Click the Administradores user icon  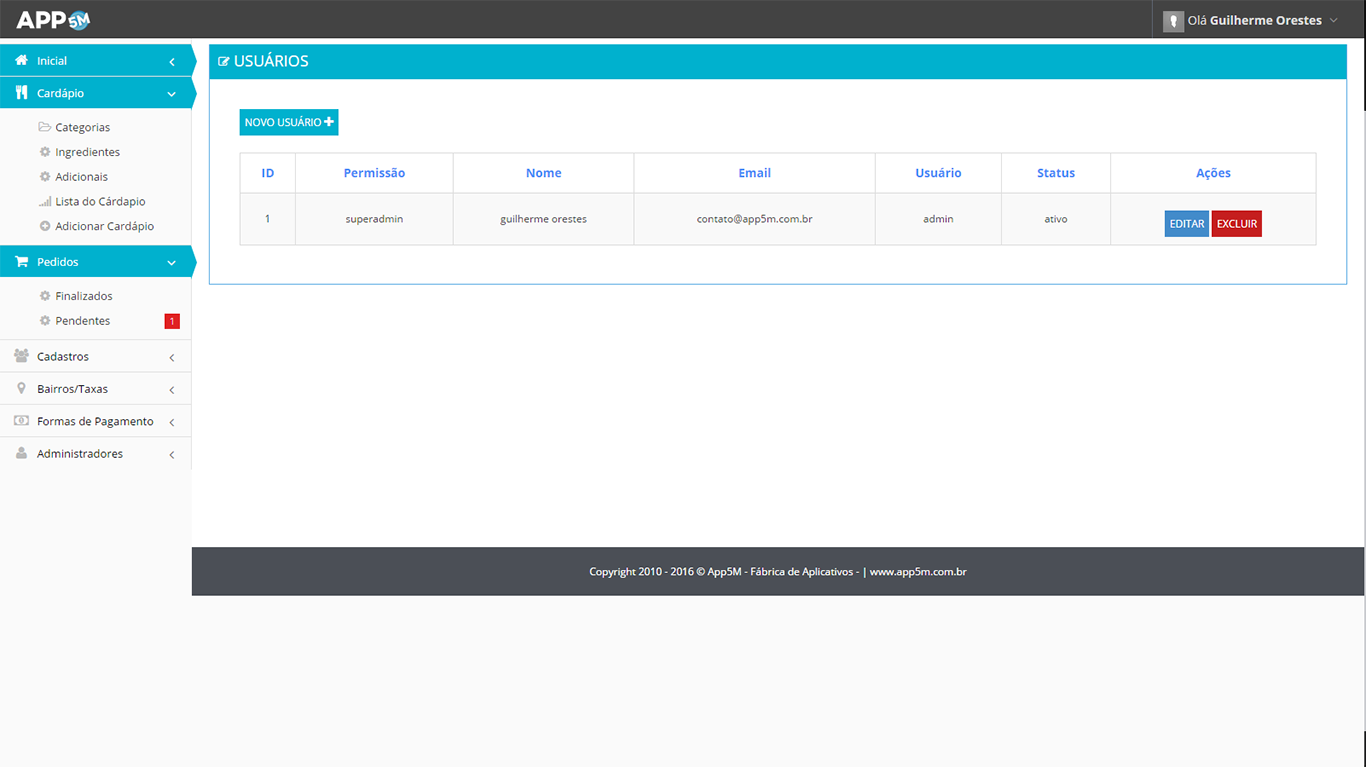[x=21, y=454]
